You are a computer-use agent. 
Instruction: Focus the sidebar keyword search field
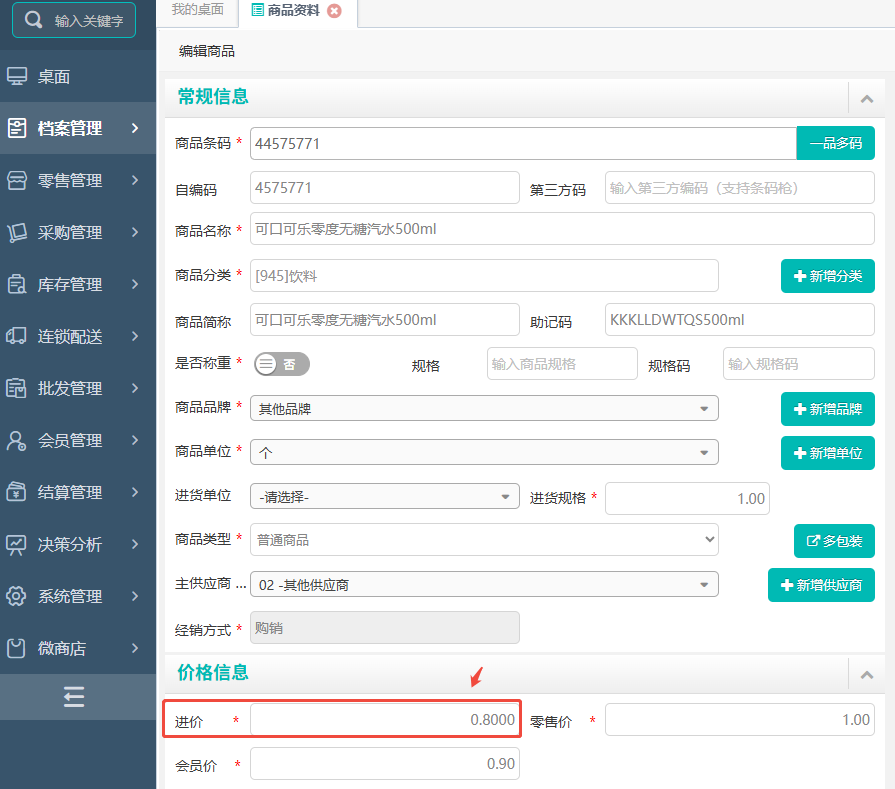coord(74,21)
